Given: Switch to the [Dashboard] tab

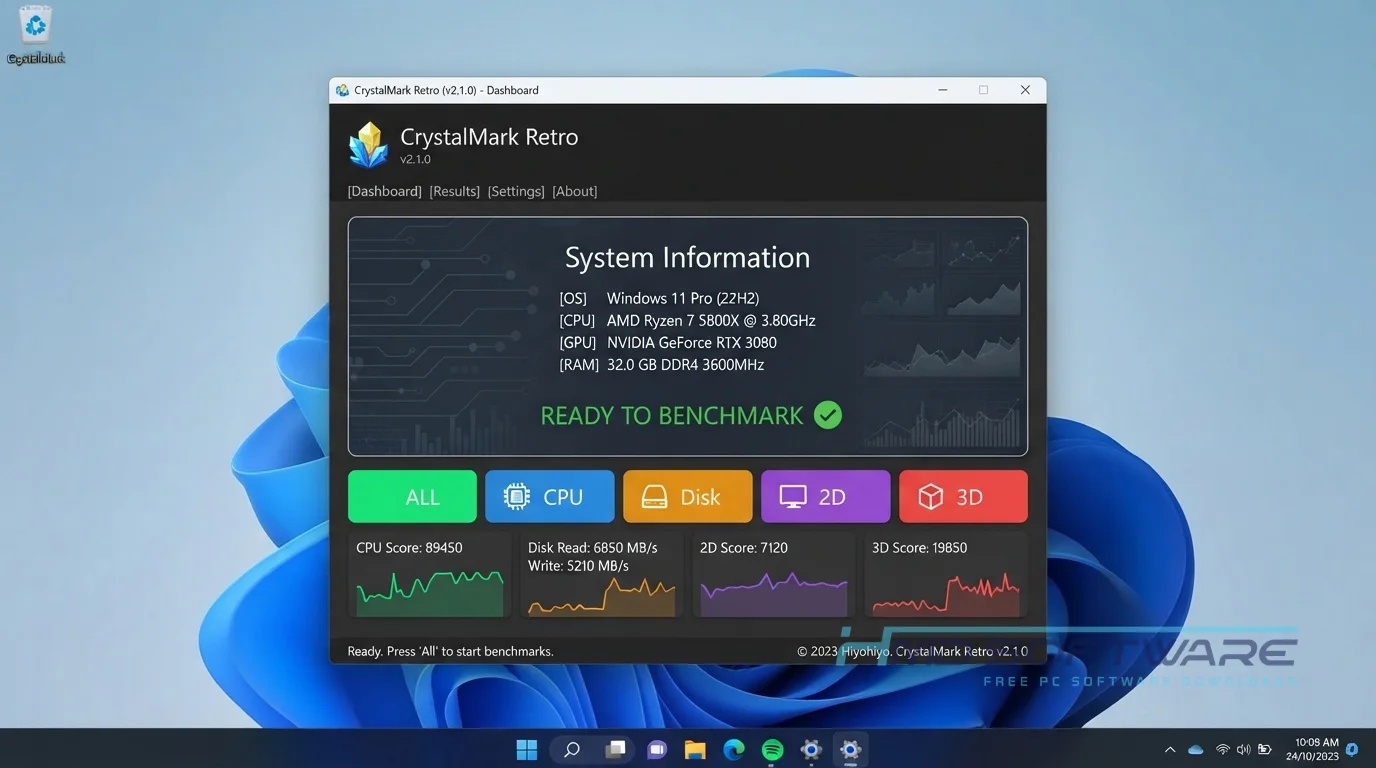Looking at the screenshot, I should coord(384,191).
